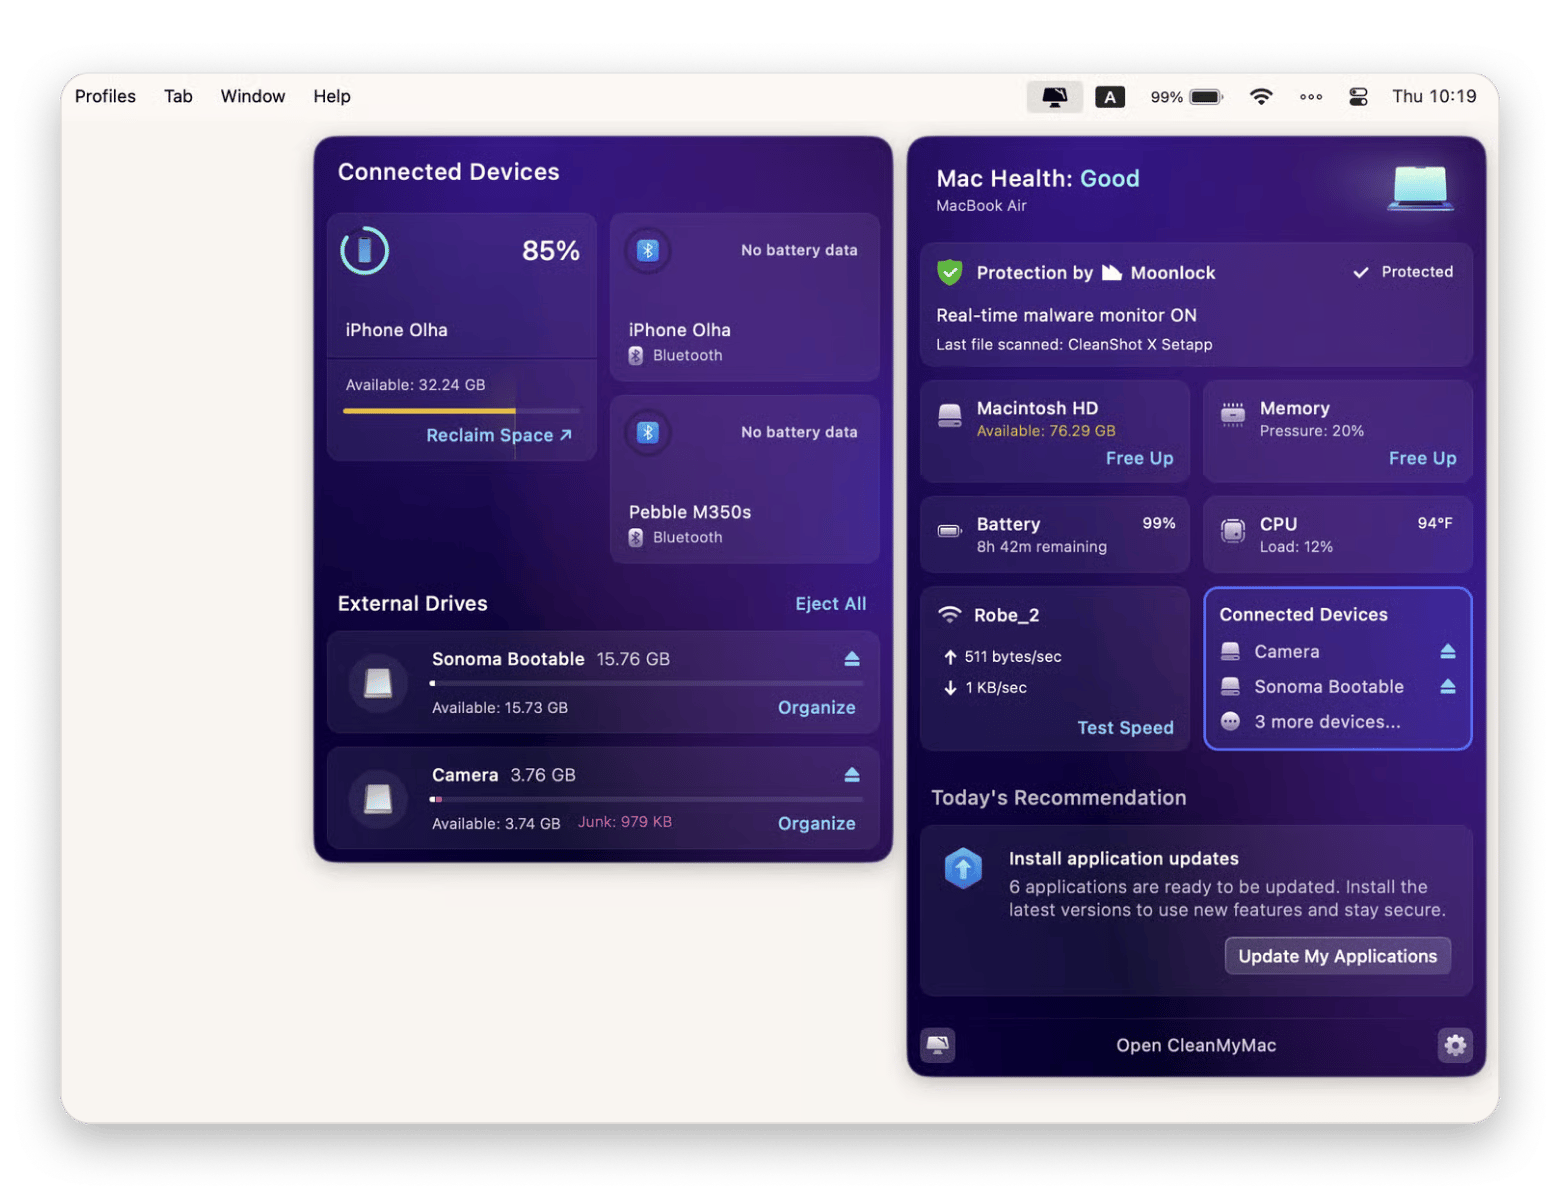Click Available: 76.29 GB text
The image size is (1560, 1204).
pos(1046,431)
